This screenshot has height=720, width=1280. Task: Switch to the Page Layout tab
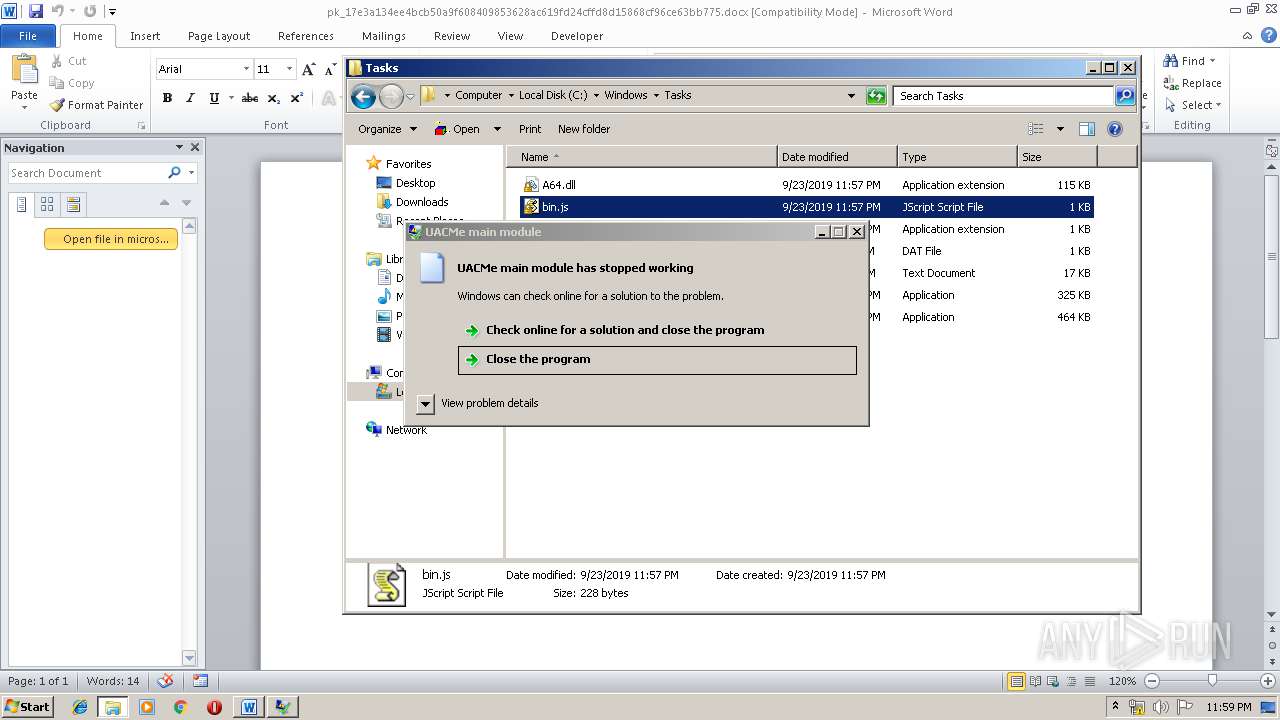(219, 36)
